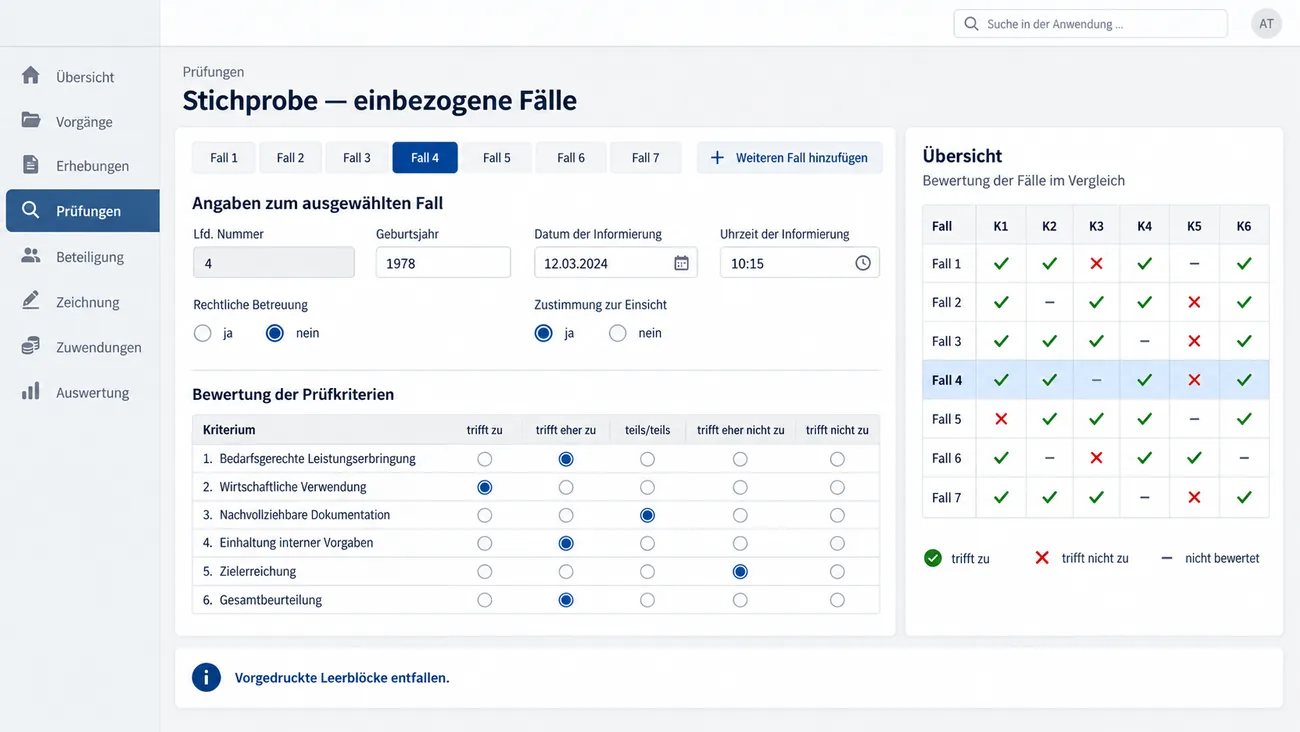Click the red X for Fall 5 K1
1300x732 pixels.
(x=1001, y=419)
